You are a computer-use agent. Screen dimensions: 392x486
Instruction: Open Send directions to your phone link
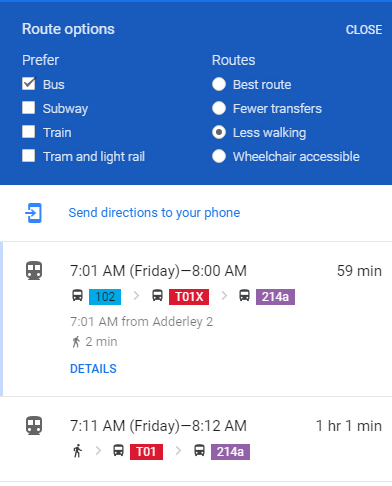[x=154, y=213]
